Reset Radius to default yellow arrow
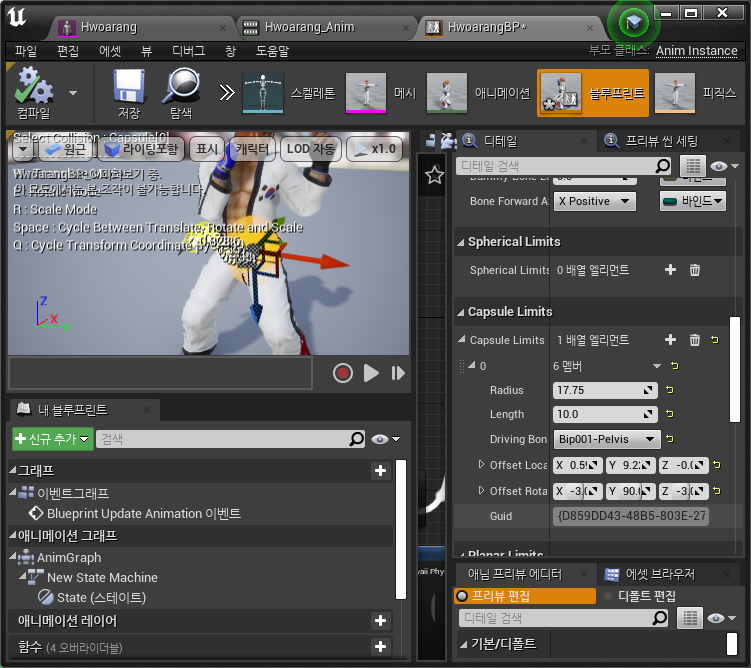Viewport: 751px width, 668px height. point(670,390)
